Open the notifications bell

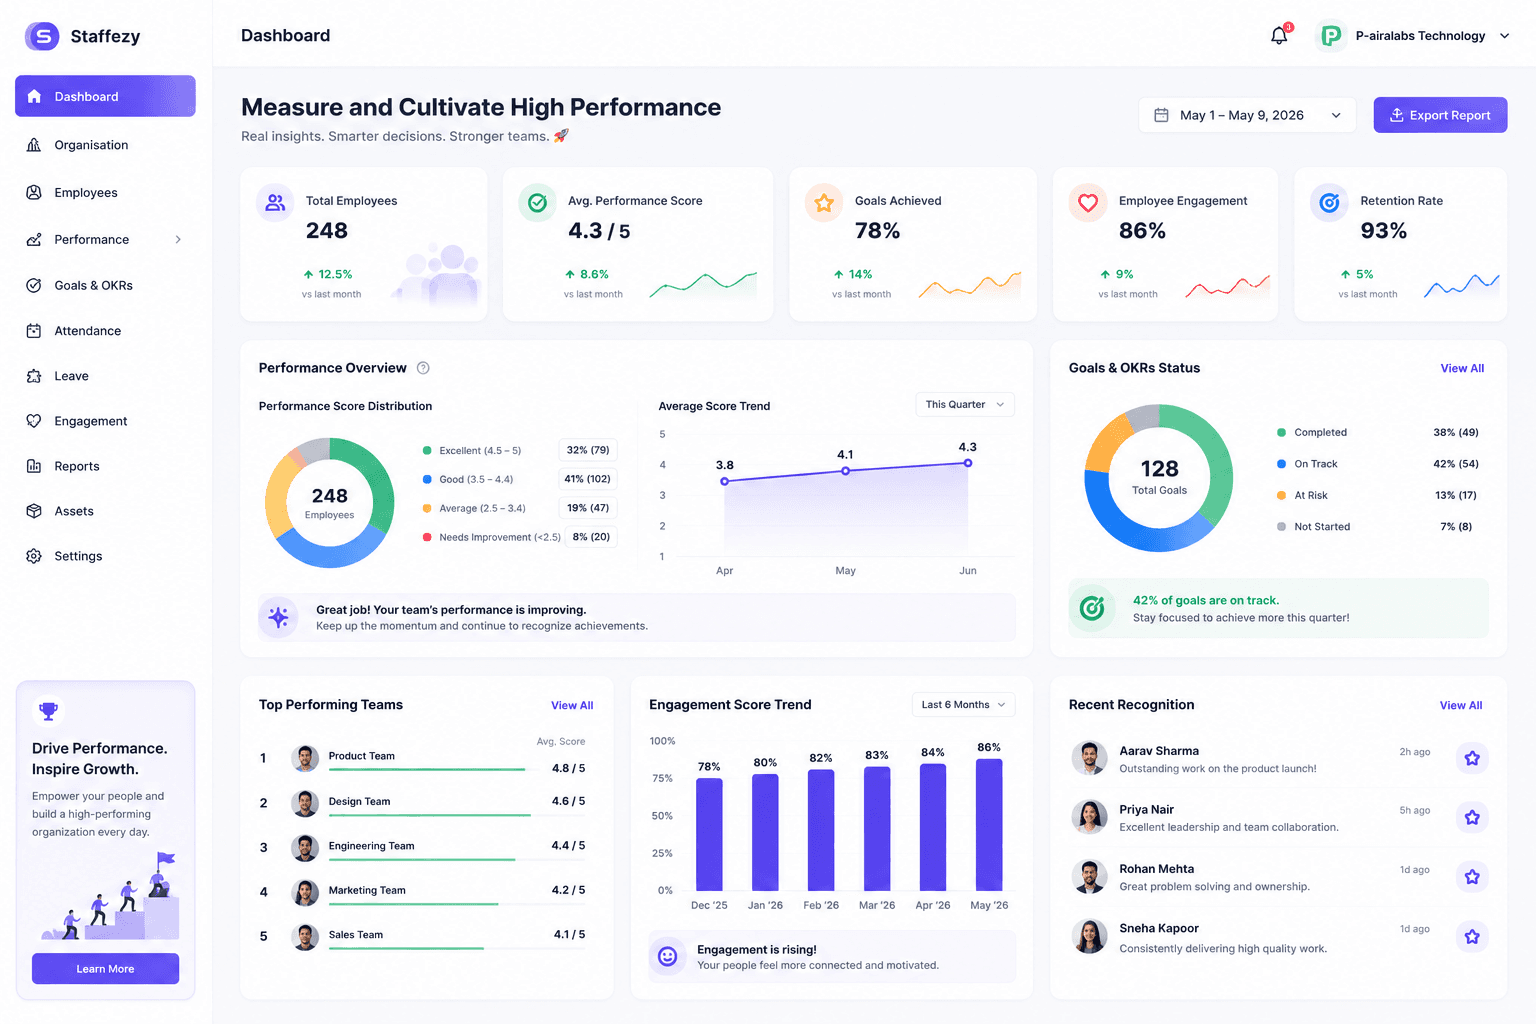pyautogui.click(x=1279, y=36)
